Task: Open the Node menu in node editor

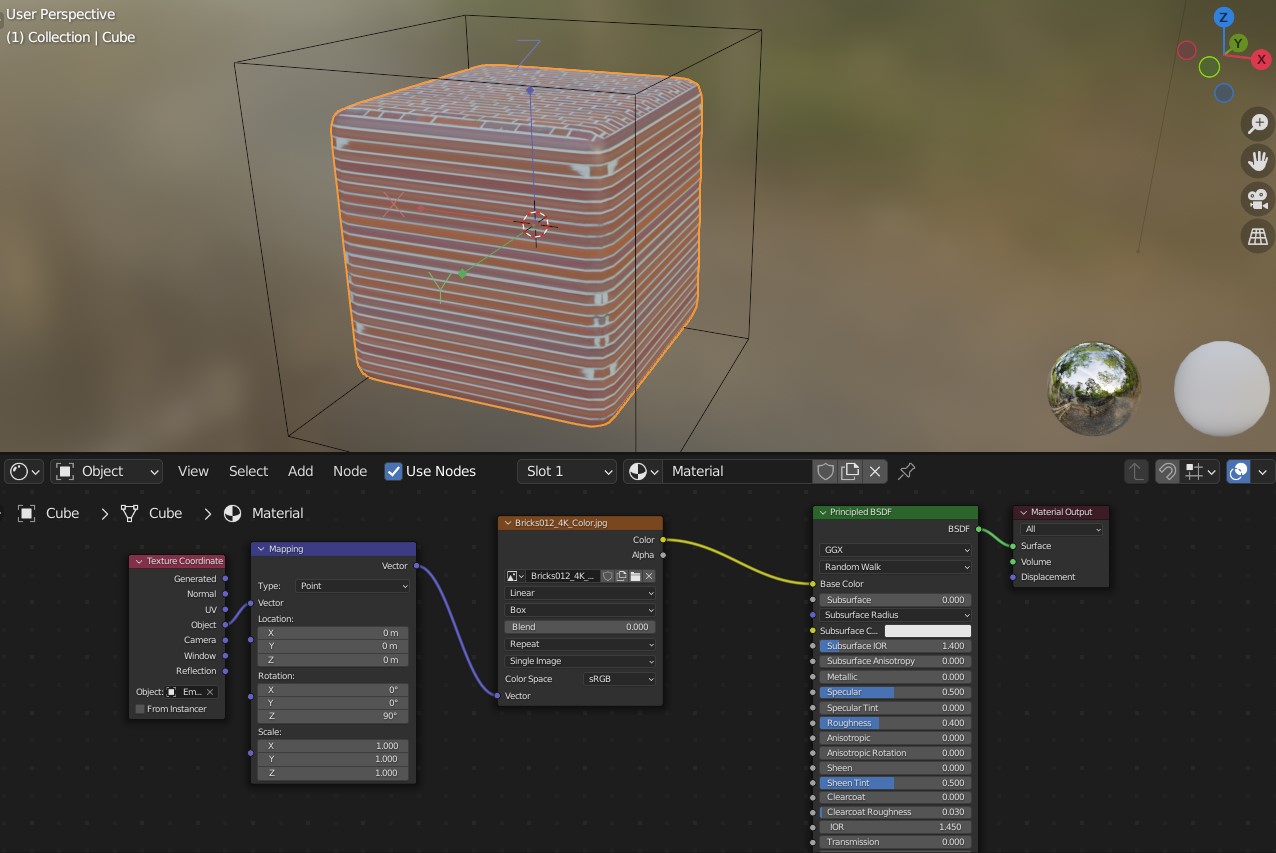Action: (x=350, y=471)
